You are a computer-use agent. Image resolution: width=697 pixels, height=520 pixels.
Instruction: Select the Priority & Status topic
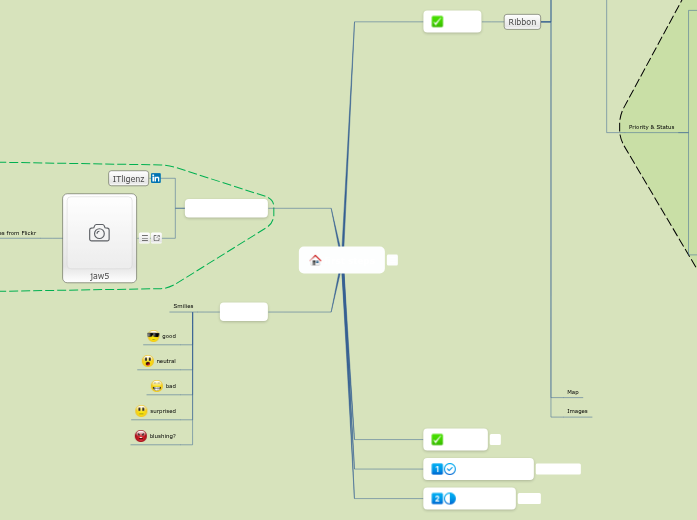coord(651,127)
